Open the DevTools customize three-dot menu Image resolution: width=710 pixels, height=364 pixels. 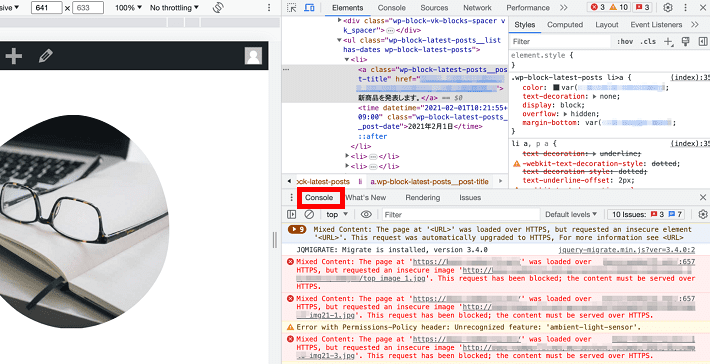[685, 8]
